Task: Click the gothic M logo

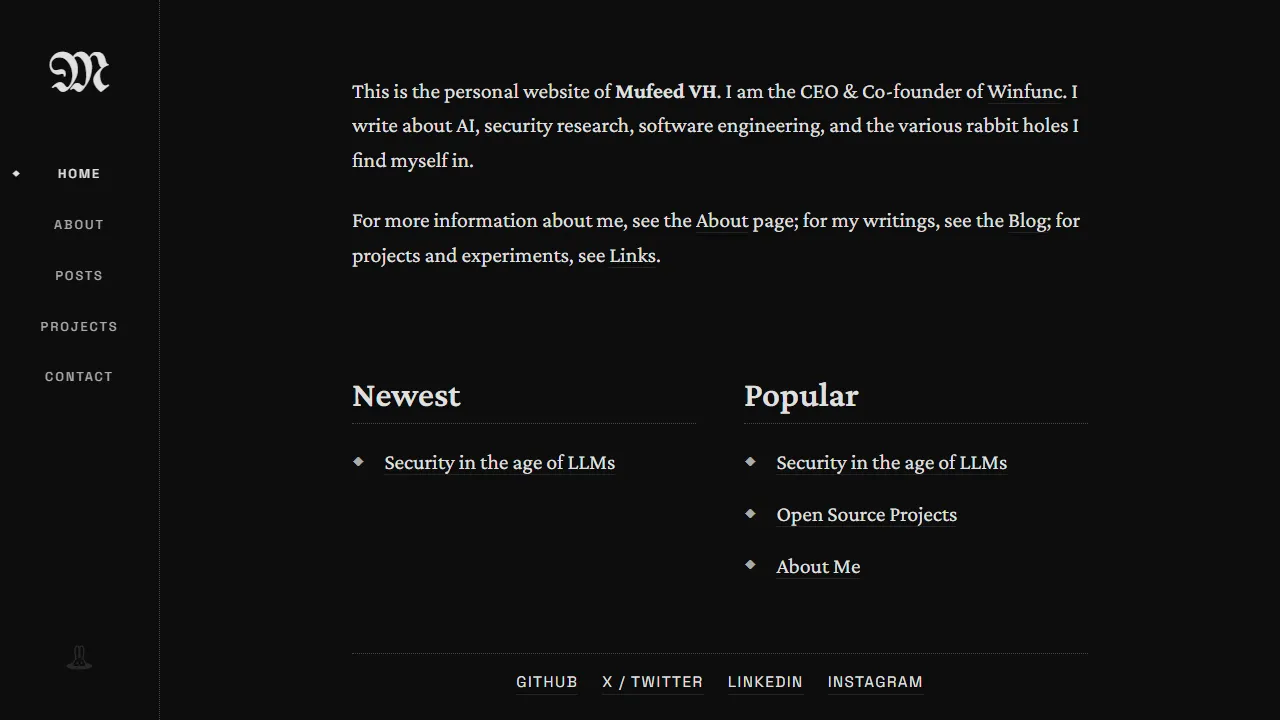Action: tap(79, 70)
